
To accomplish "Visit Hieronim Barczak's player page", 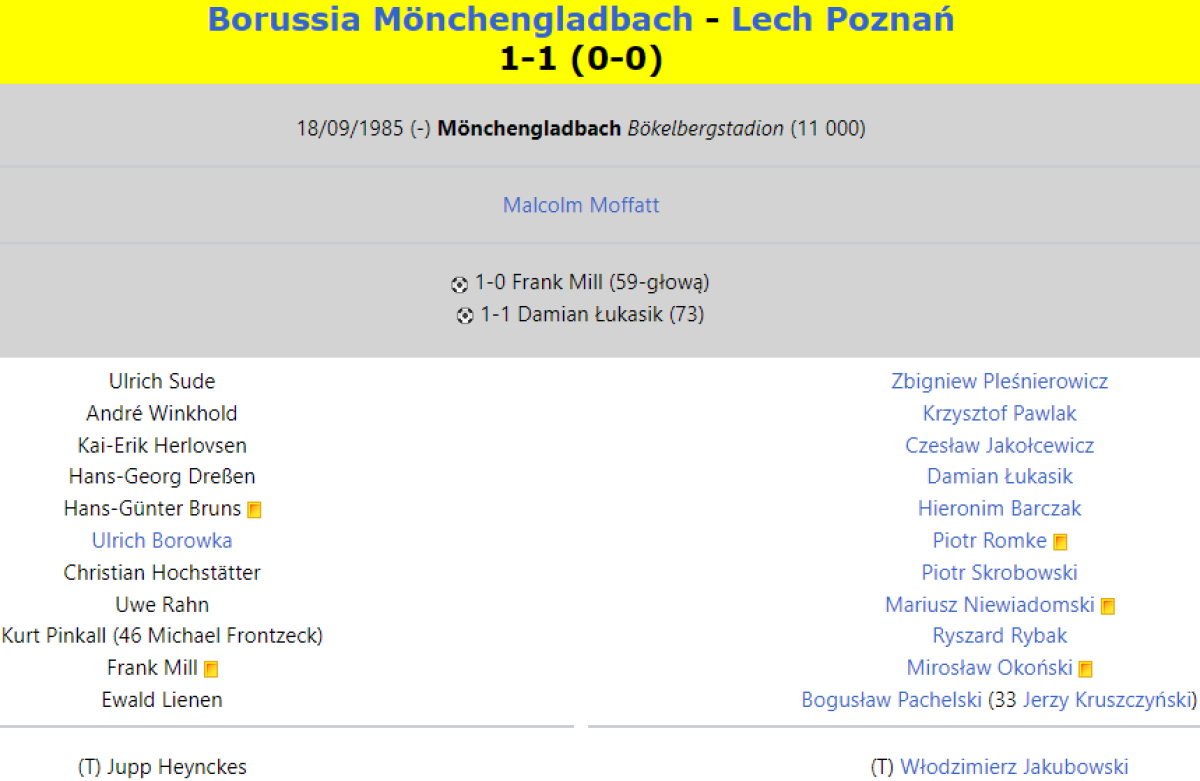I will 999,509.
